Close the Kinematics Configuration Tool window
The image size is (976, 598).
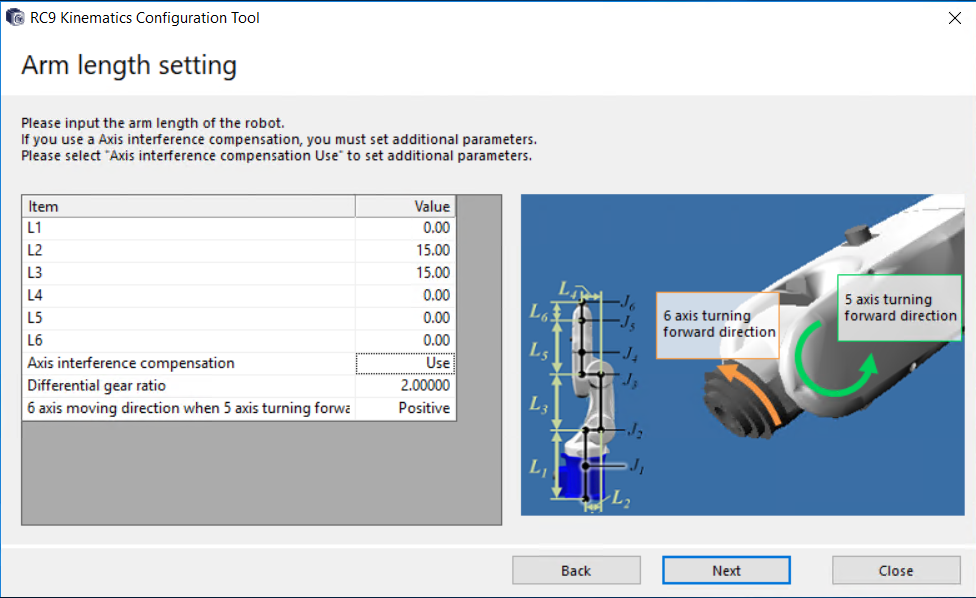pos(952,17)
